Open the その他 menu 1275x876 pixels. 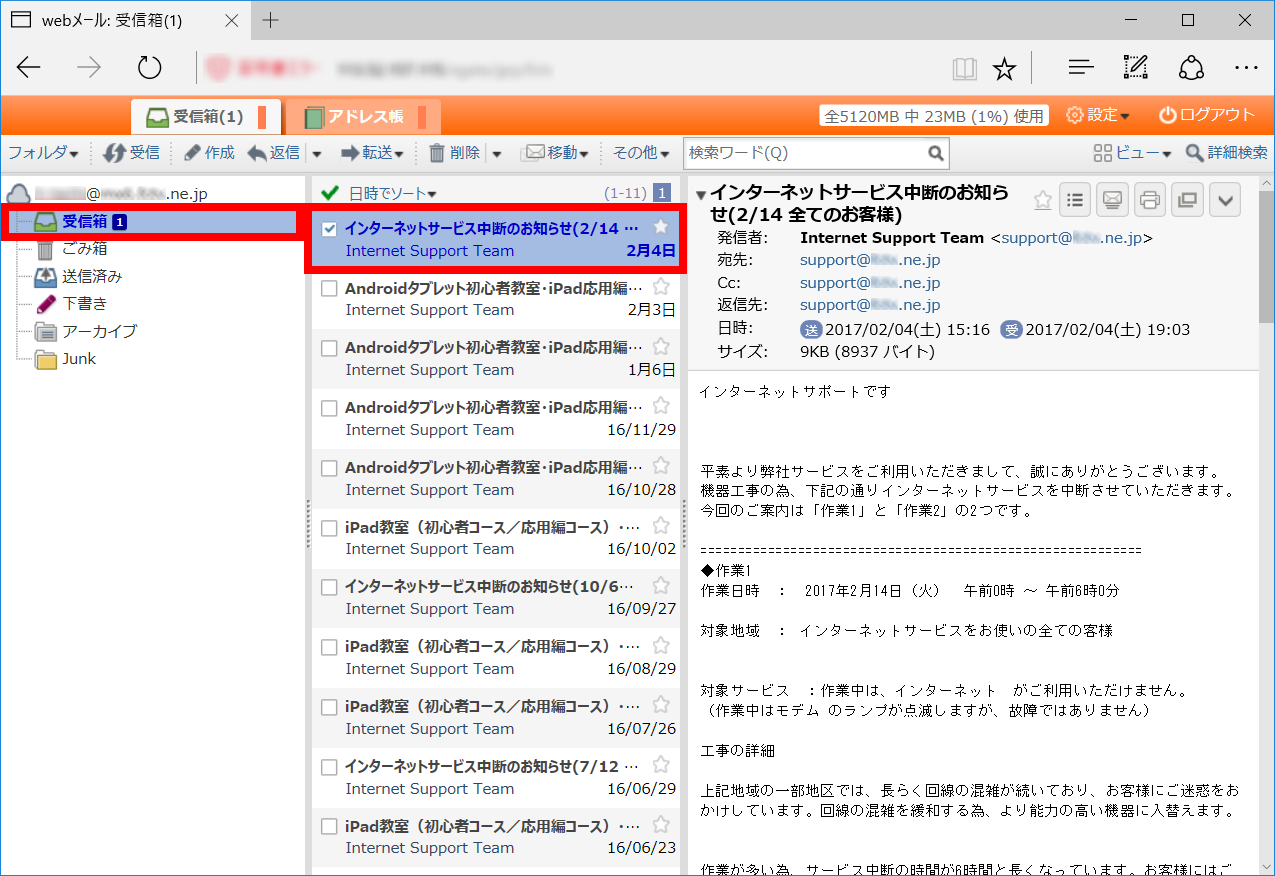point(640,153)
